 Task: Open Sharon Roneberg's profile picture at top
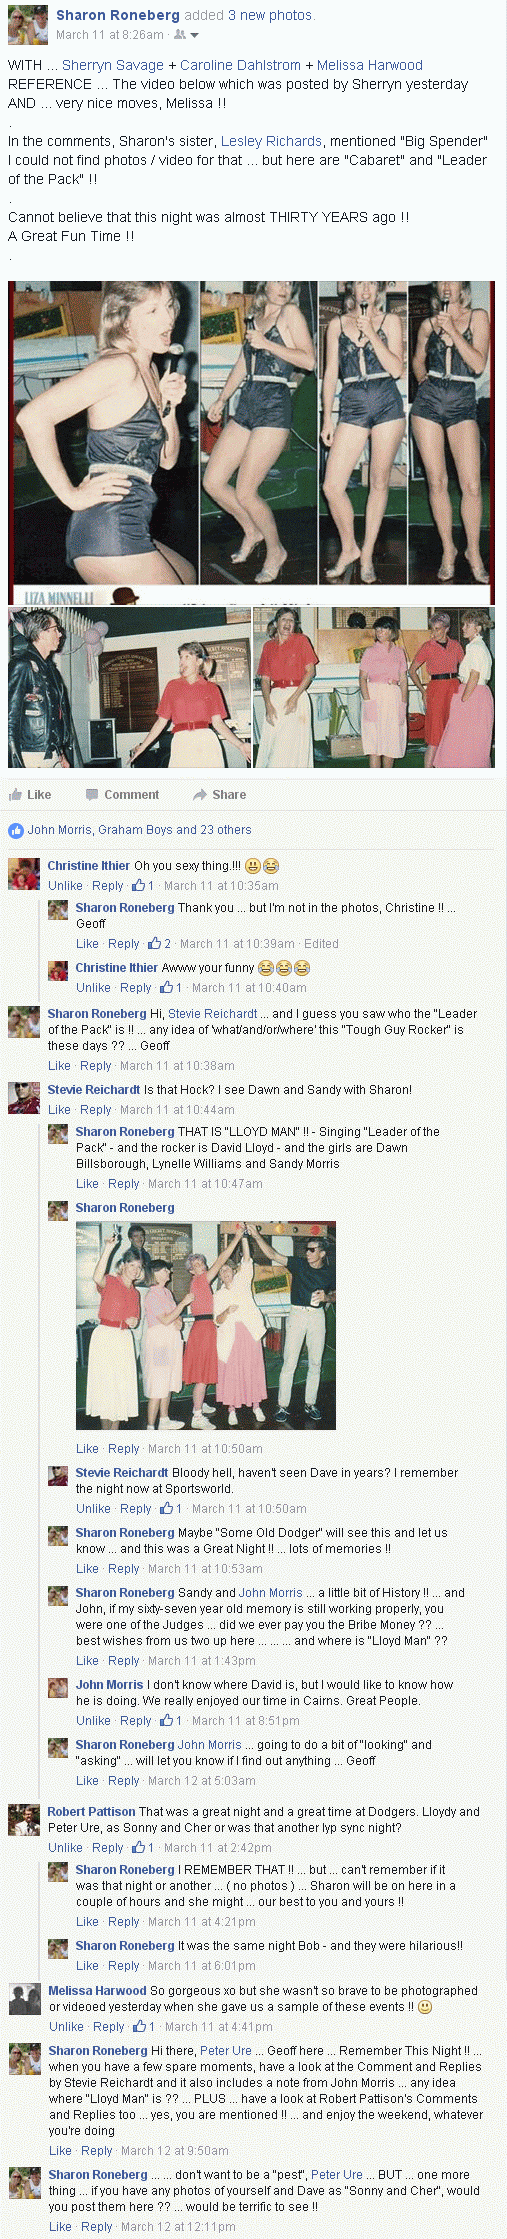[x=28, y=25]
